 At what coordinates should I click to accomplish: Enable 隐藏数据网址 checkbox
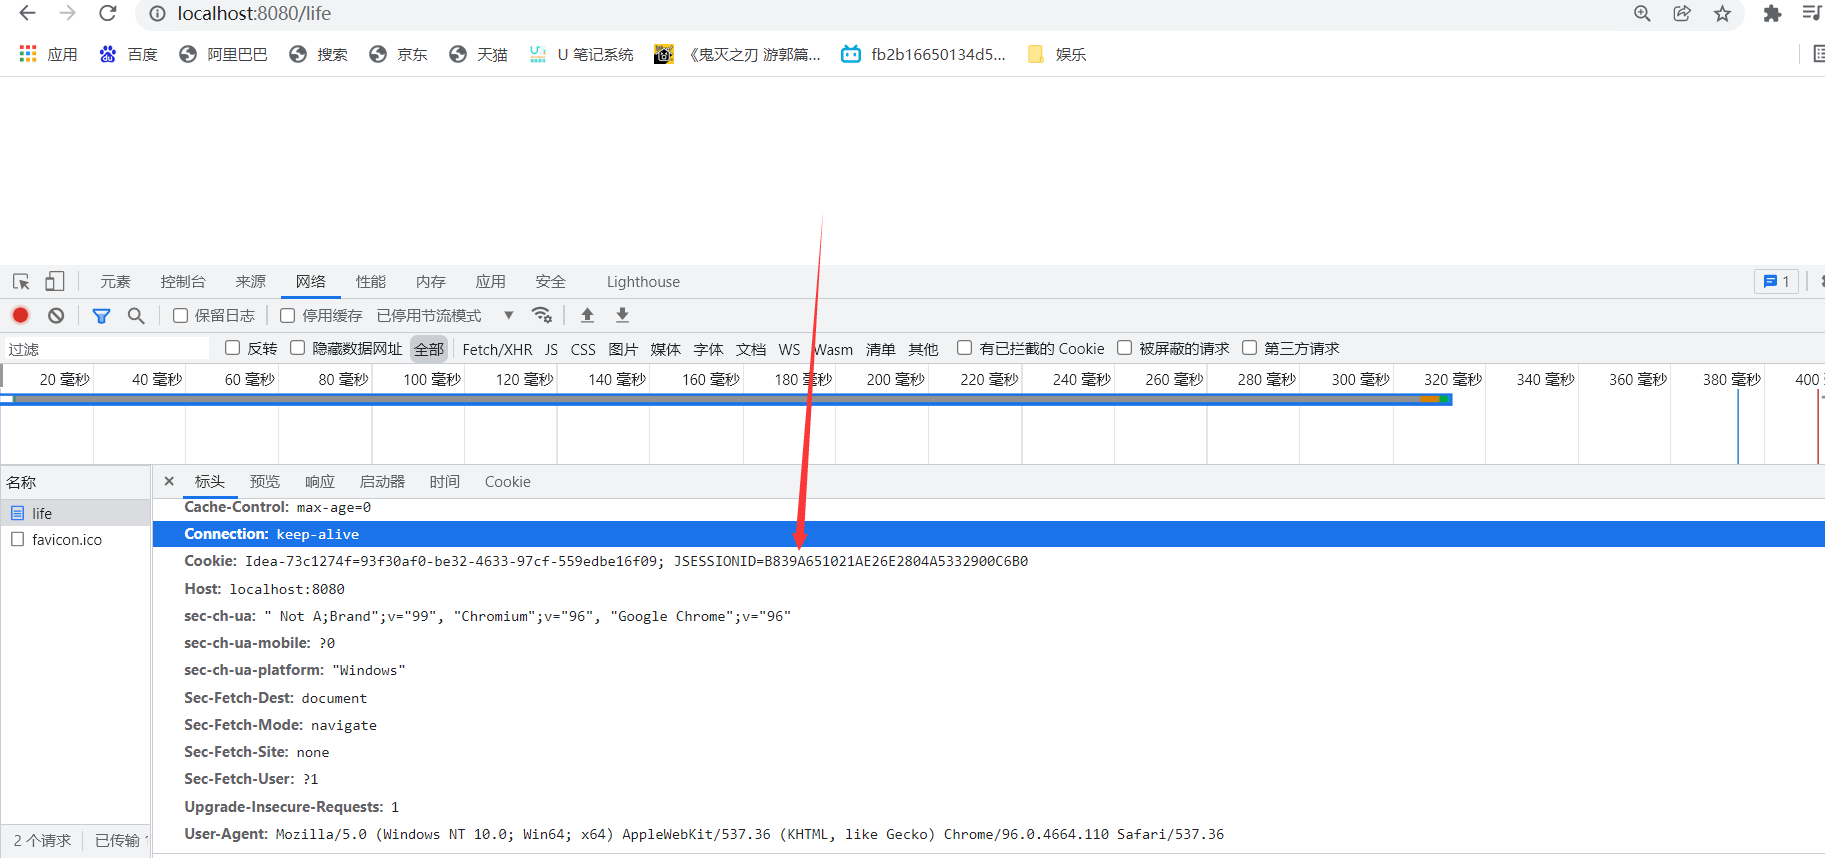coord(298,348)
